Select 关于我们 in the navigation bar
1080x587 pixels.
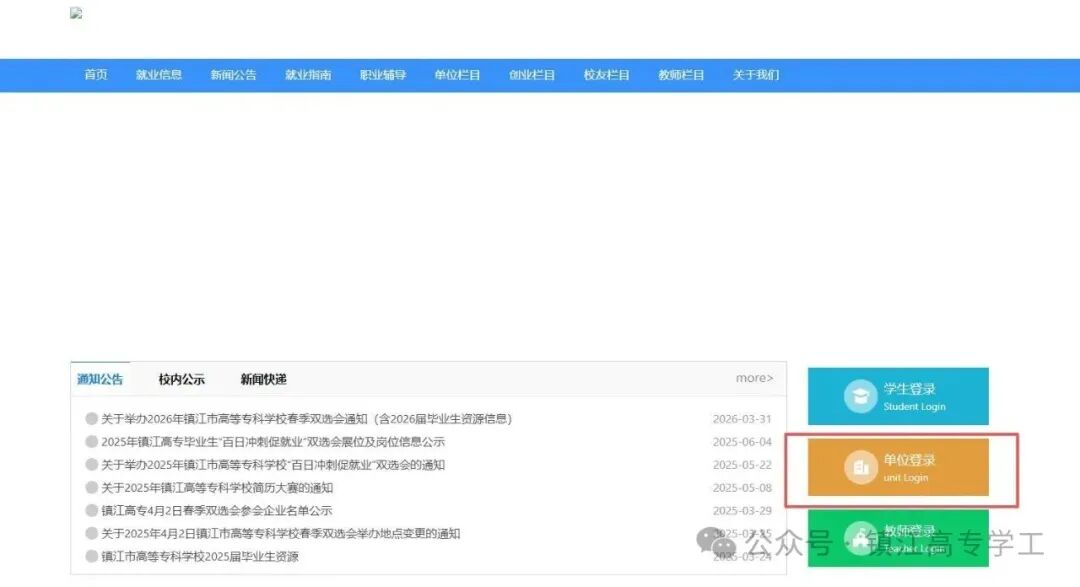tap(755, 75)
